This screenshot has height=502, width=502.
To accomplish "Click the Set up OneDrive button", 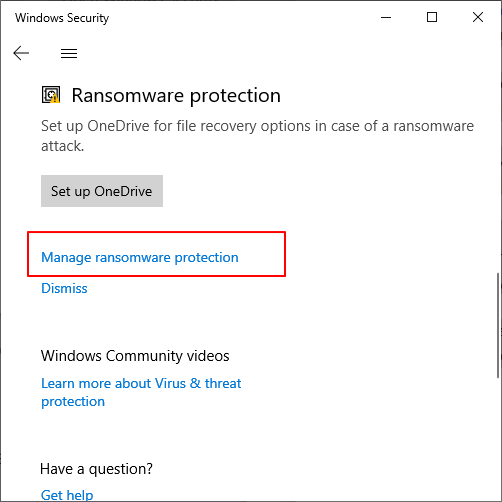I will [x=102, y=191].
